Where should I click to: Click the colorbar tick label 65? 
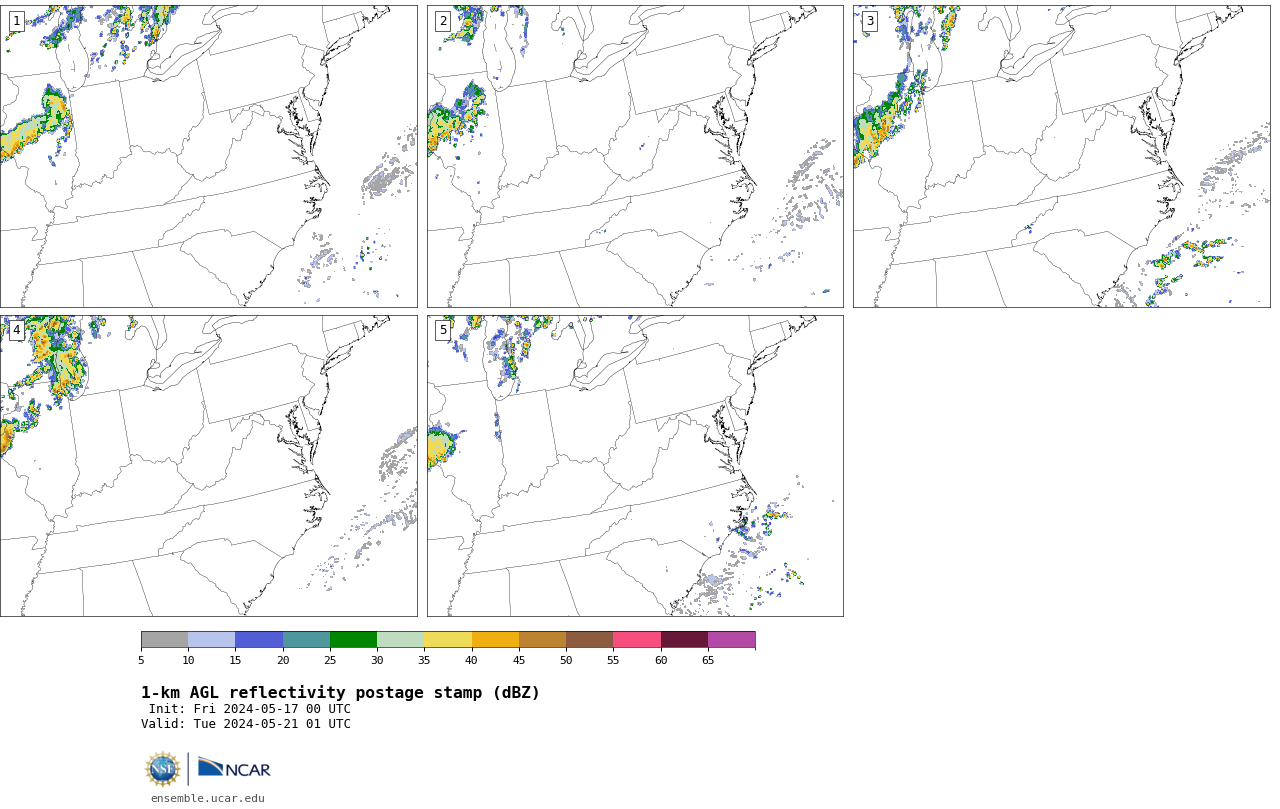708,660
